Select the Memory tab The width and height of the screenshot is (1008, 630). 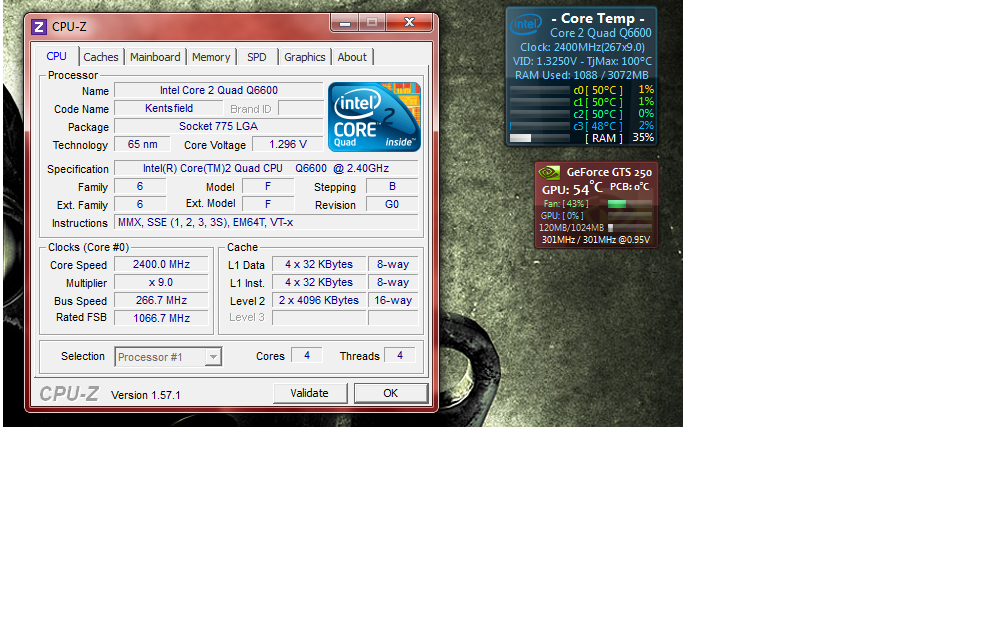point(211,57)
